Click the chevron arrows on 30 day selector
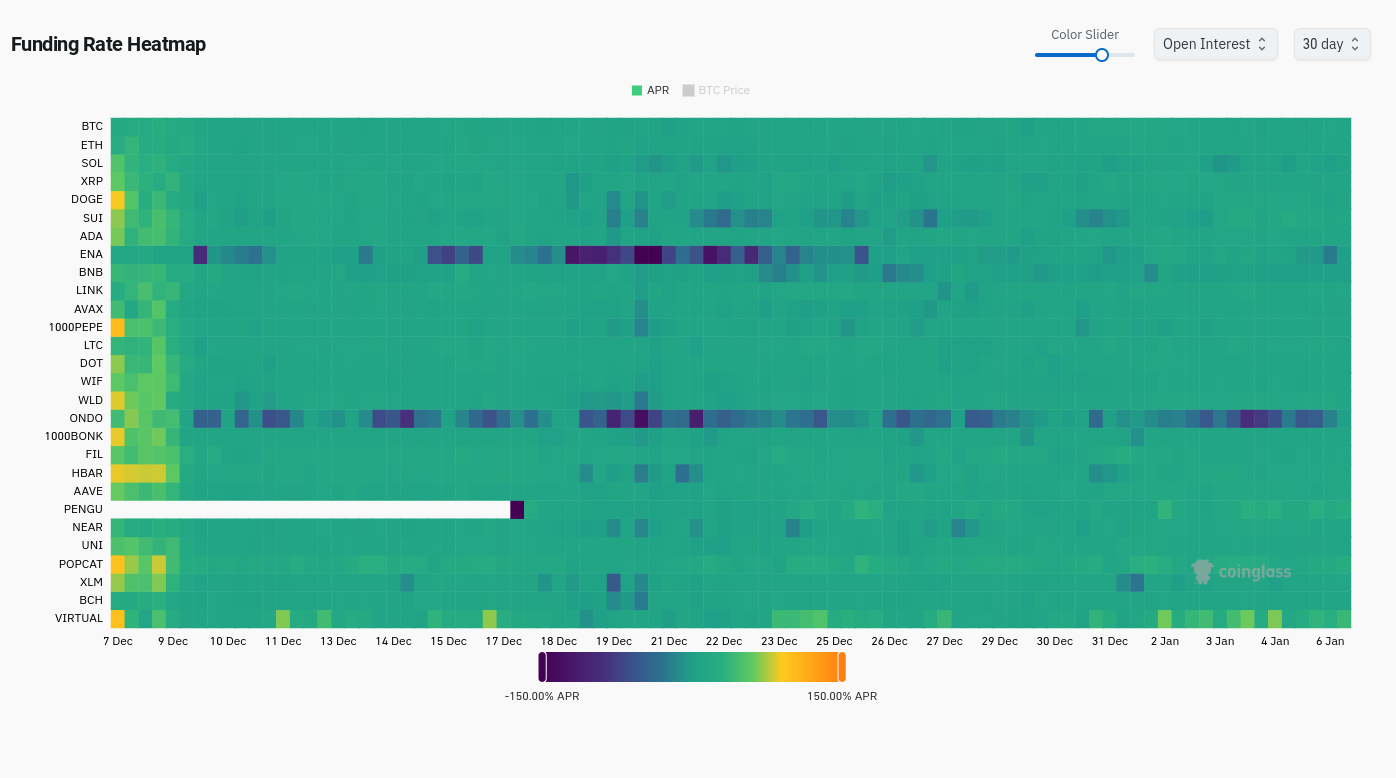The height and width of the screenshot is (778, 1396). tap(1355, 44)
